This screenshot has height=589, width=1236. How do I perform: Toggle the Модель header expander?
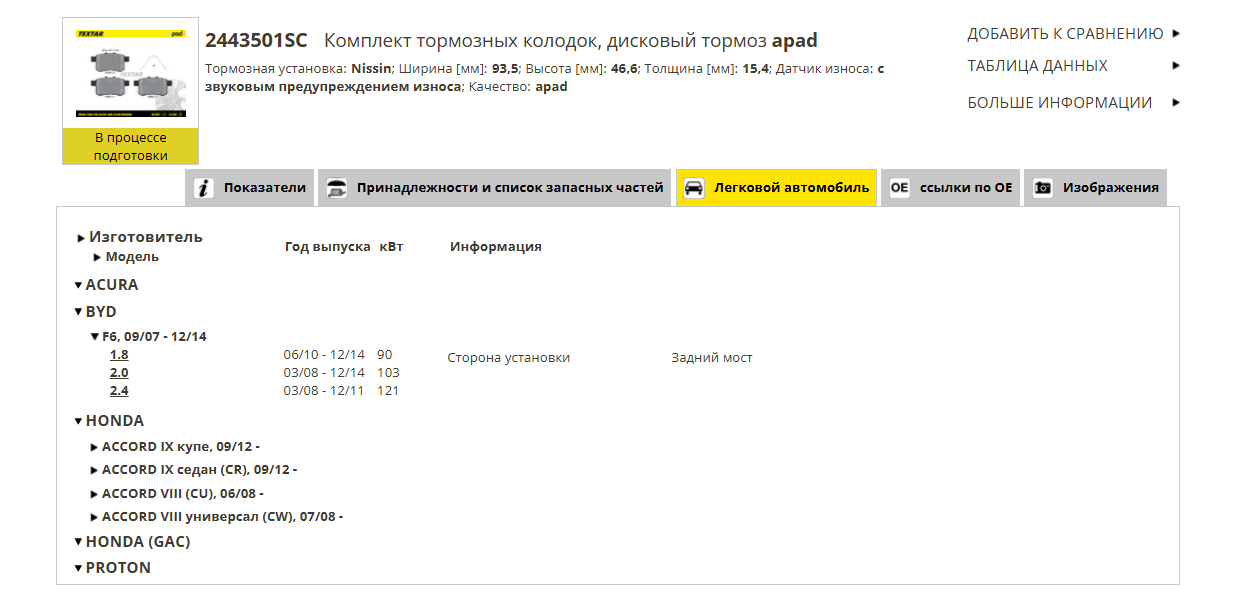click(98, 257)
